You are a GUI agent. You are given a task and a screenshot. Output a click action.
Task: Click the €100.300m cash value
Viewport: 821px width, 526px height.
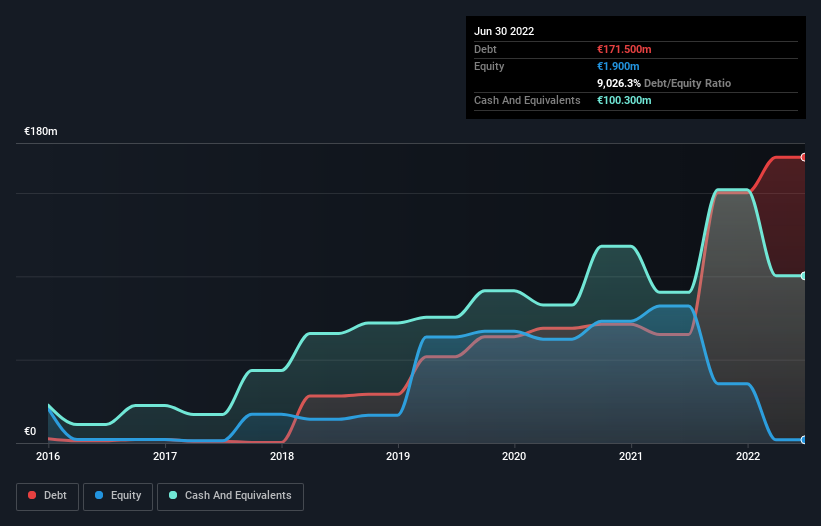coord(624,100)
